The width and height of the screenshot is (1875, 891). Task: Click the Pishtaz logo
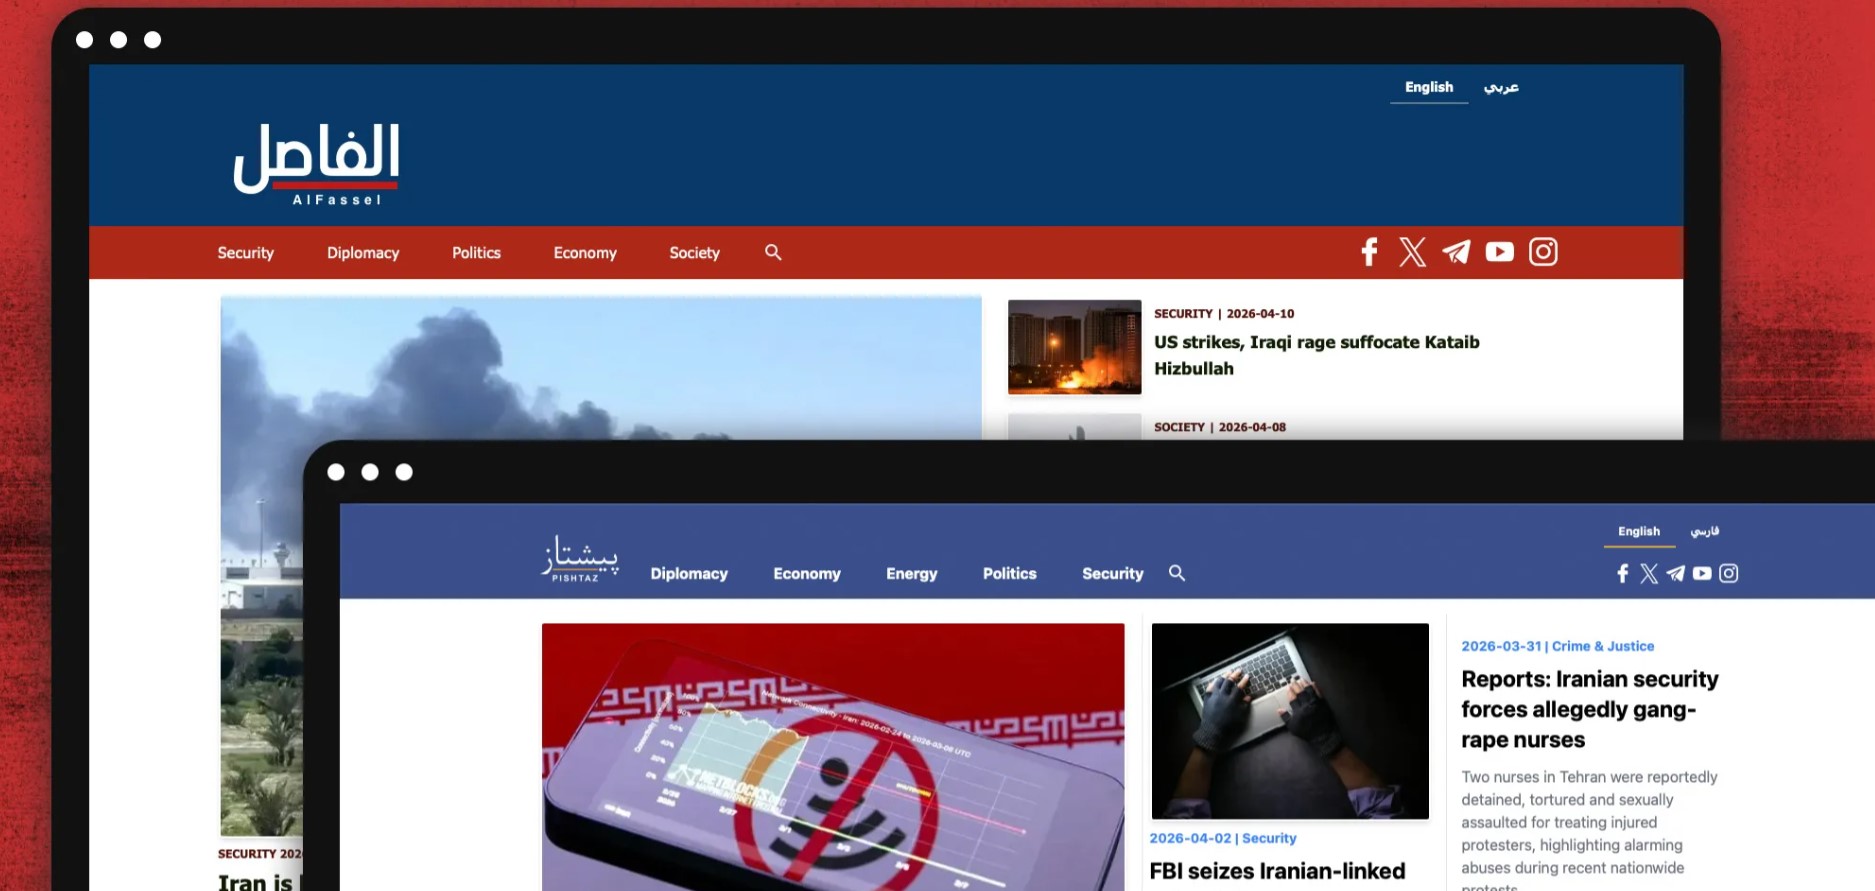(580, 559)
